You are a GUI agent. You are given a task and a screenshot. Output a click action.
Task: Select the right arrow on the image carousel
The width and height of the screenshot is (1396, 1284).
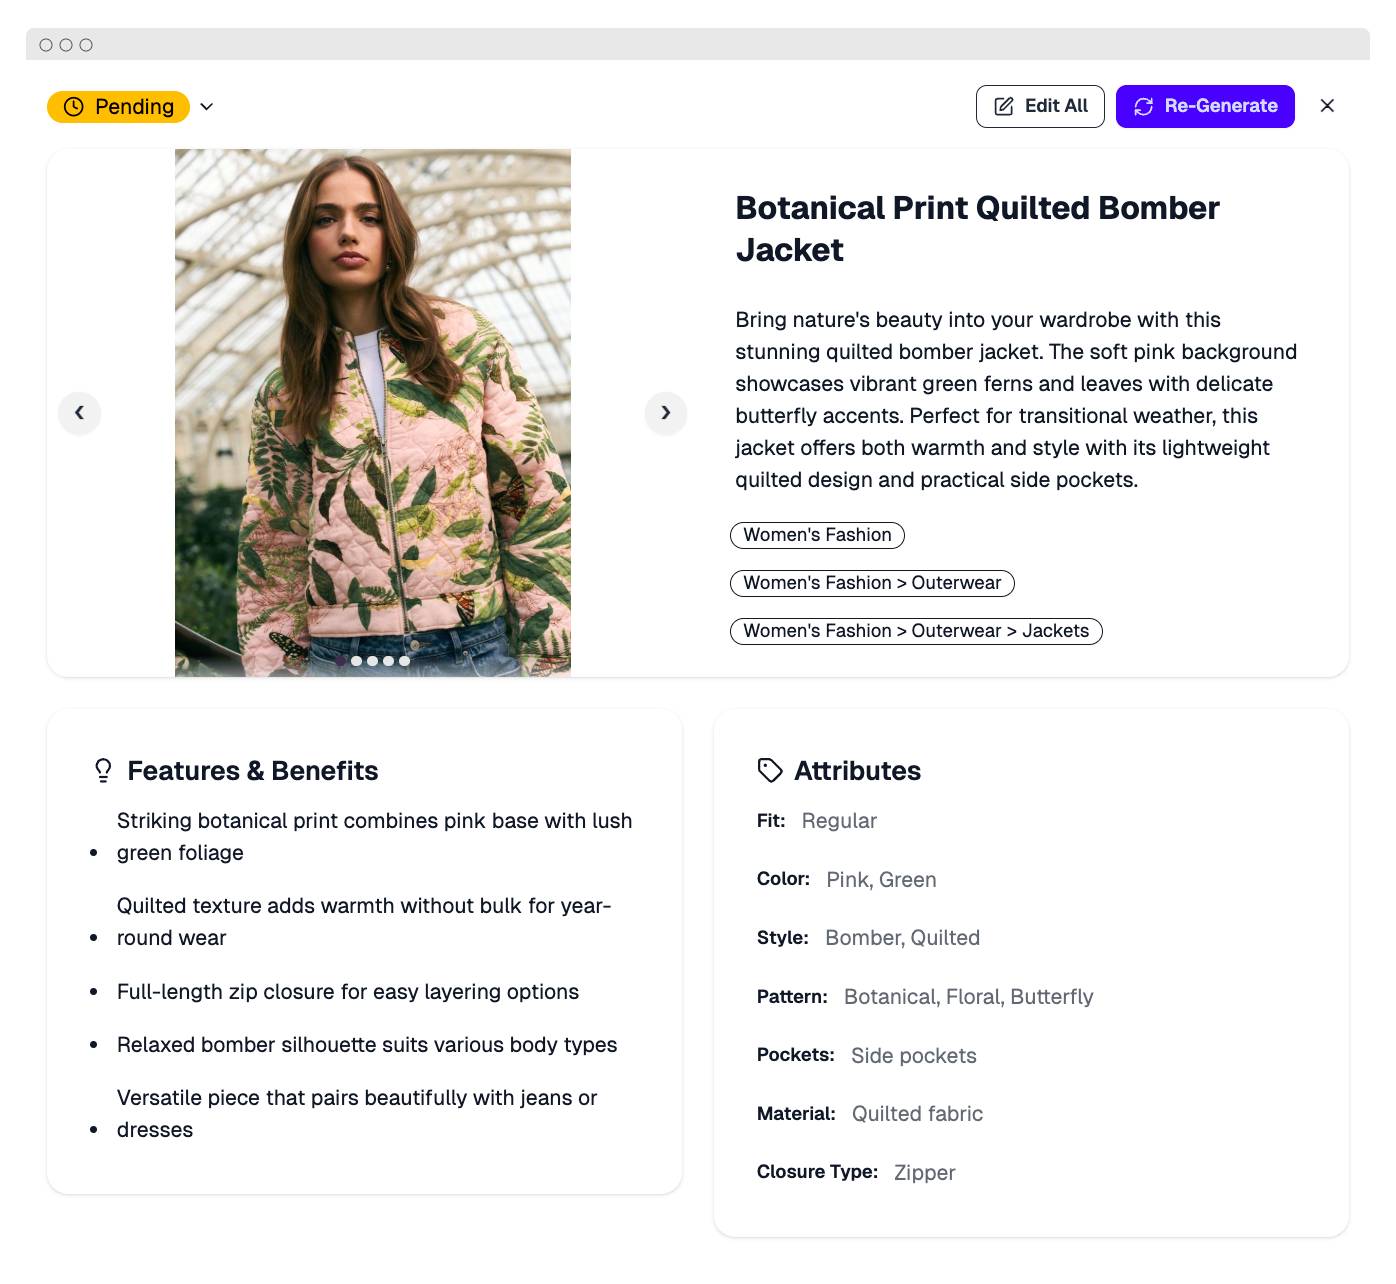pos(666,413)
